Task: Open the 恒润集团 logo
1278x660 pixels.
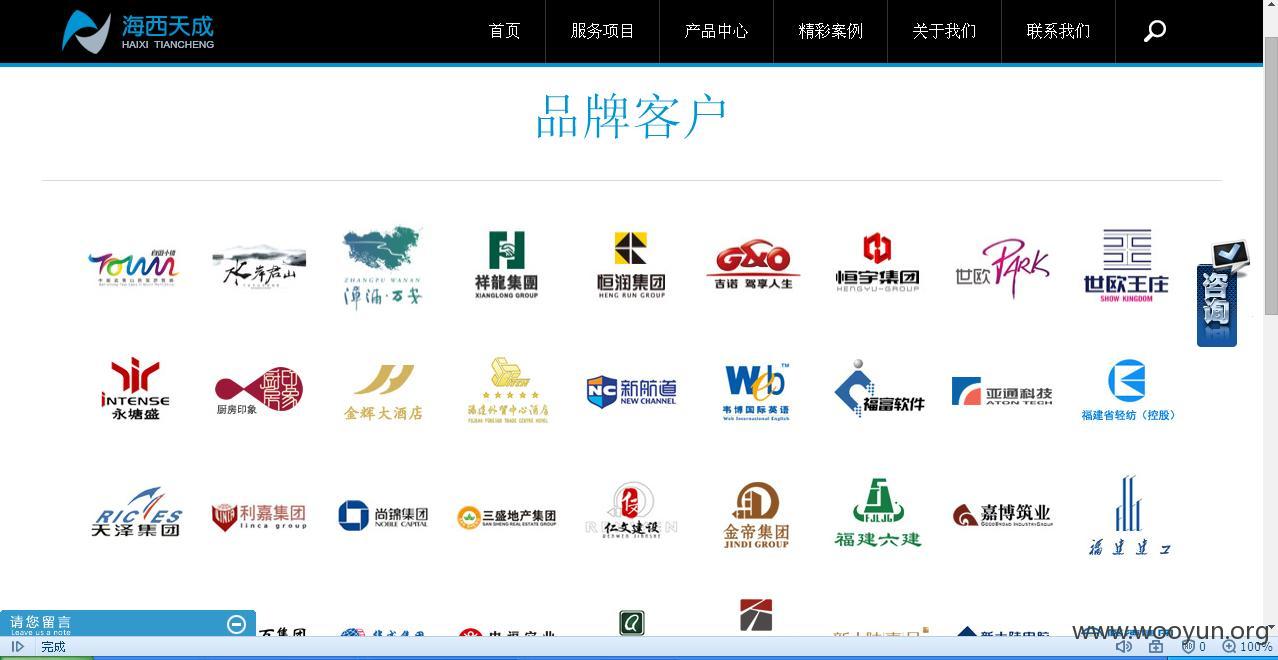Action: click(x=631, y=265)
